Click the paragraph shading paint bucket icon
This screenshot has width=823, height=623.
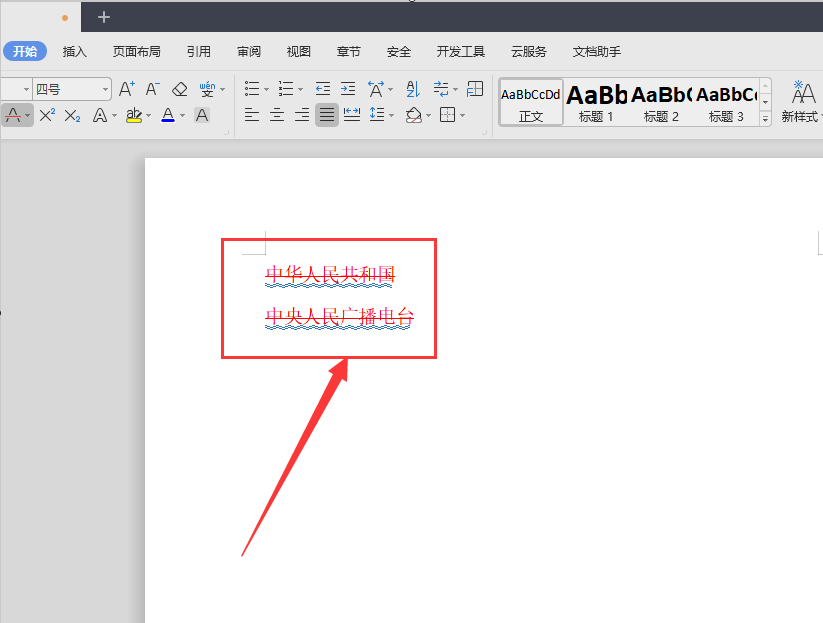414,115
